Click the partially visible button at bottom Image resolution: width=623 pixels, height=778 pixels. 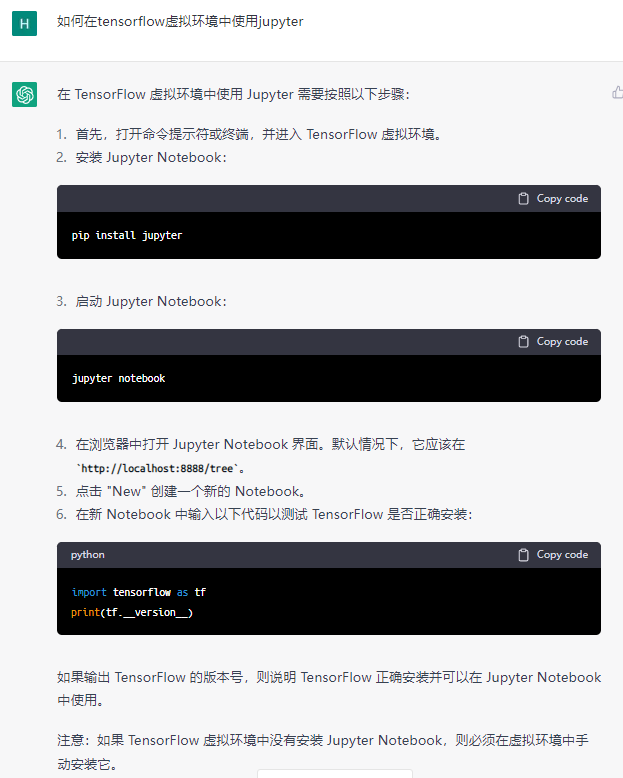(x=335, y=774)
